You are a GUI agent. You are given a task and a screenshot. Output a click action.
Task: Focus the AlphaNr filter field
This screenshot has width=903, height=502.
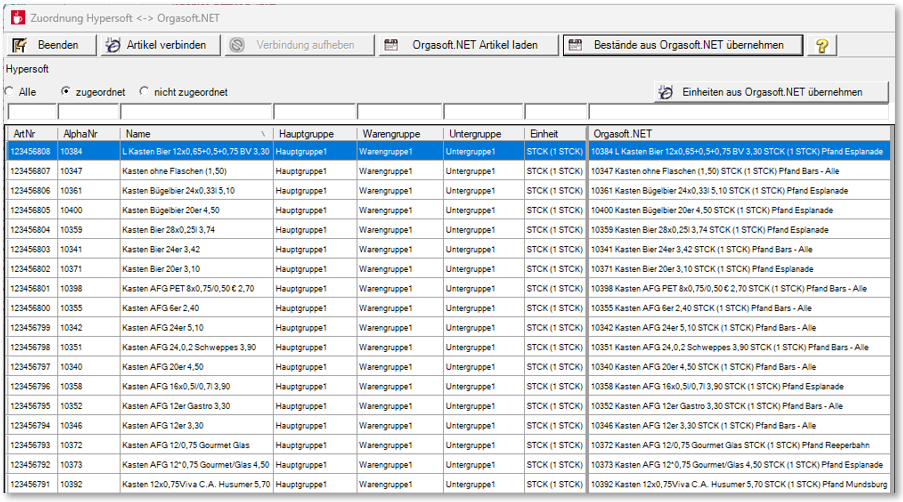88,112
